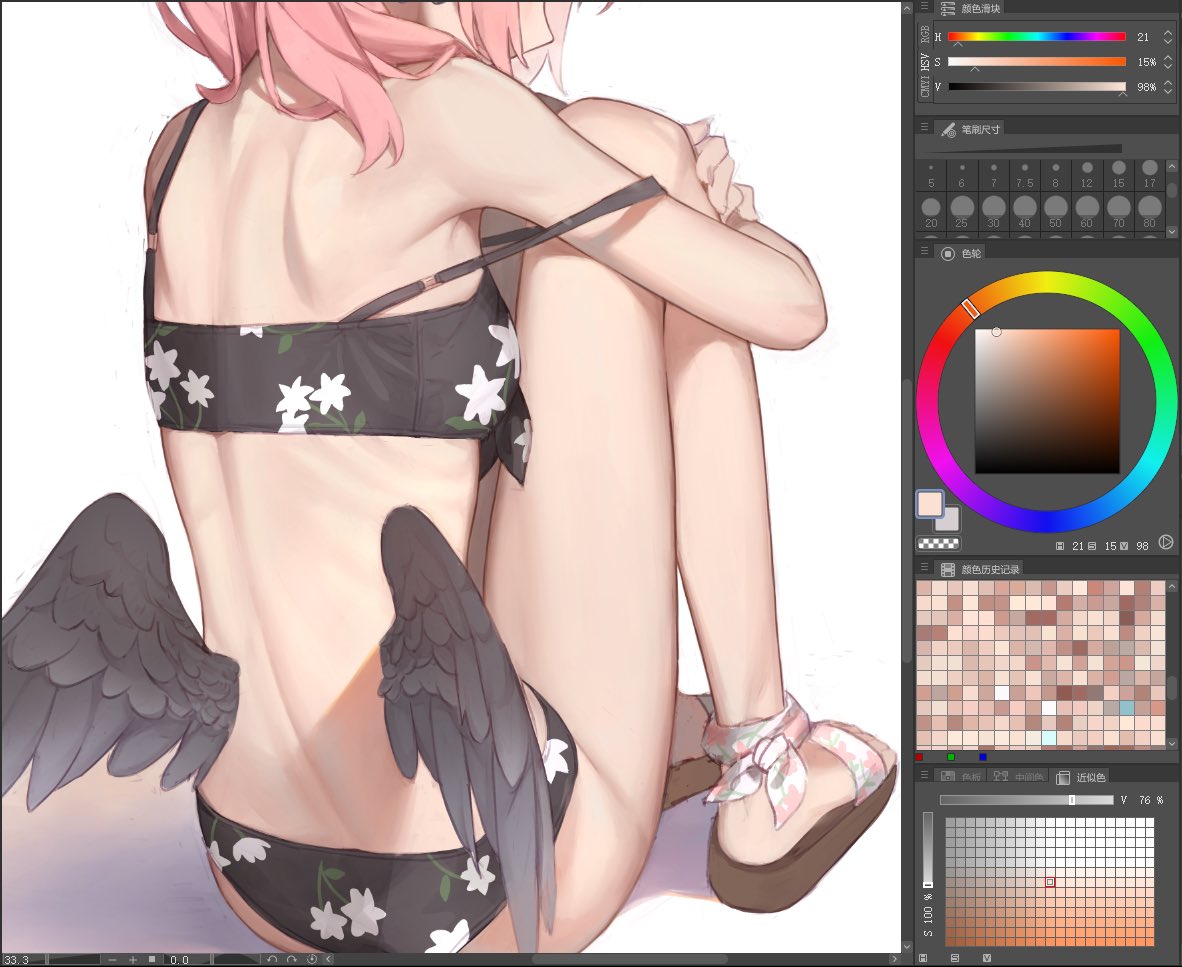Switch to the 中间色 intermediate color tab
1182x967 pixels.
tap(1018, 777)
